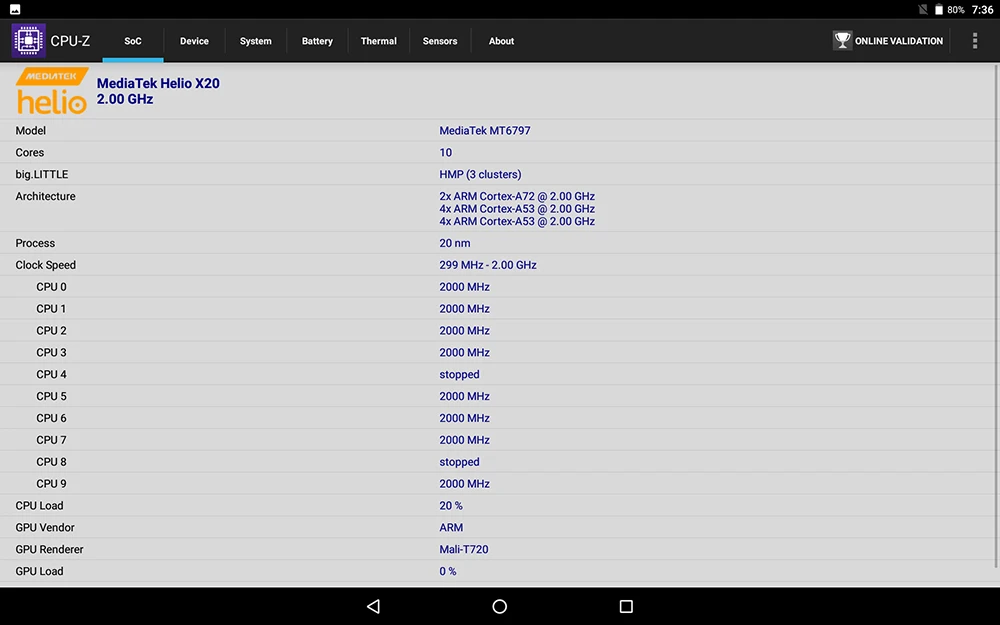Tap the MediaTek Helio logo

tap(52, 91)
